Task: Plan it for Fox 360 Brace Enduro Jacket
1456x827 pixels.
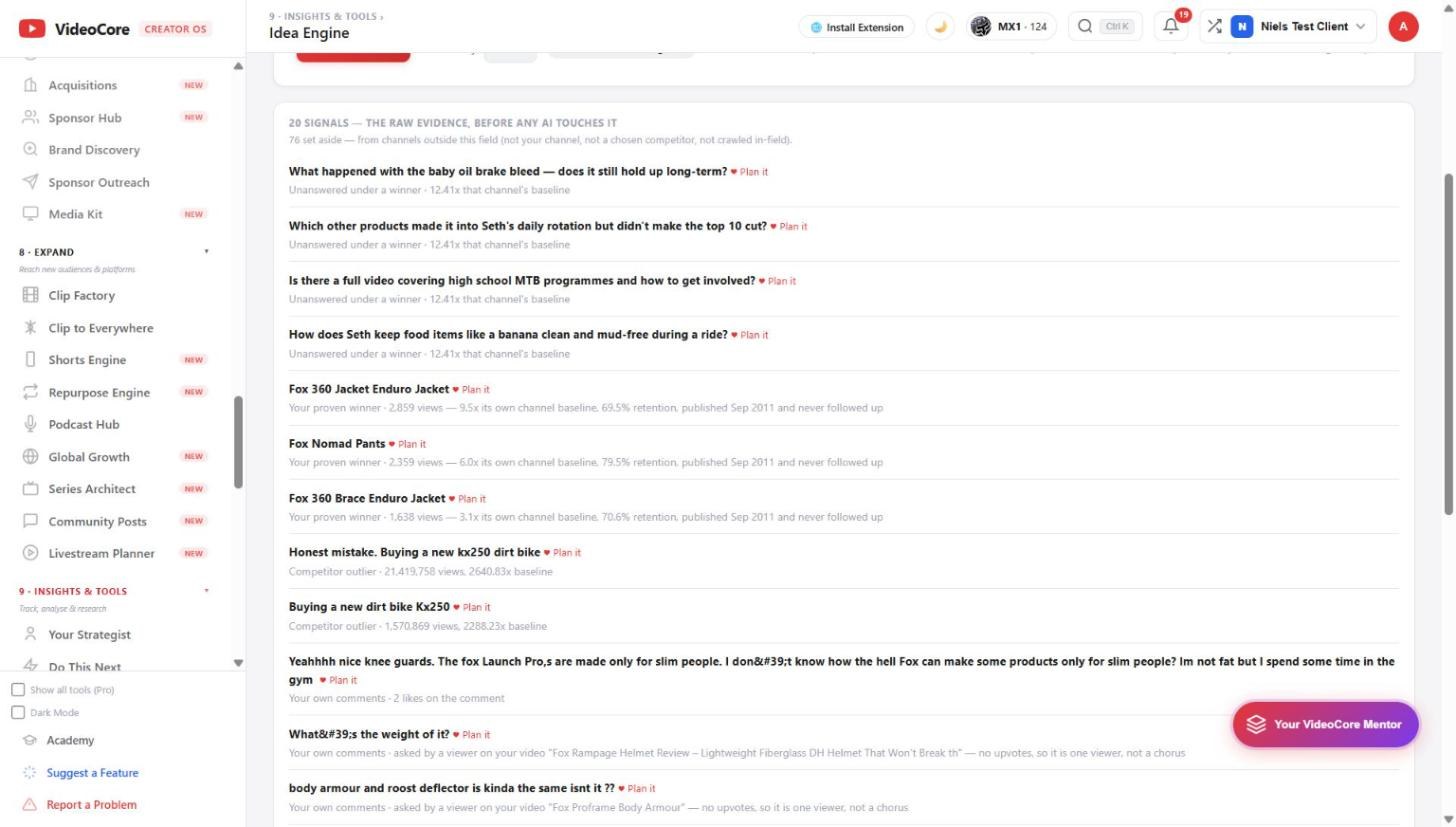Action: [467, 499]
